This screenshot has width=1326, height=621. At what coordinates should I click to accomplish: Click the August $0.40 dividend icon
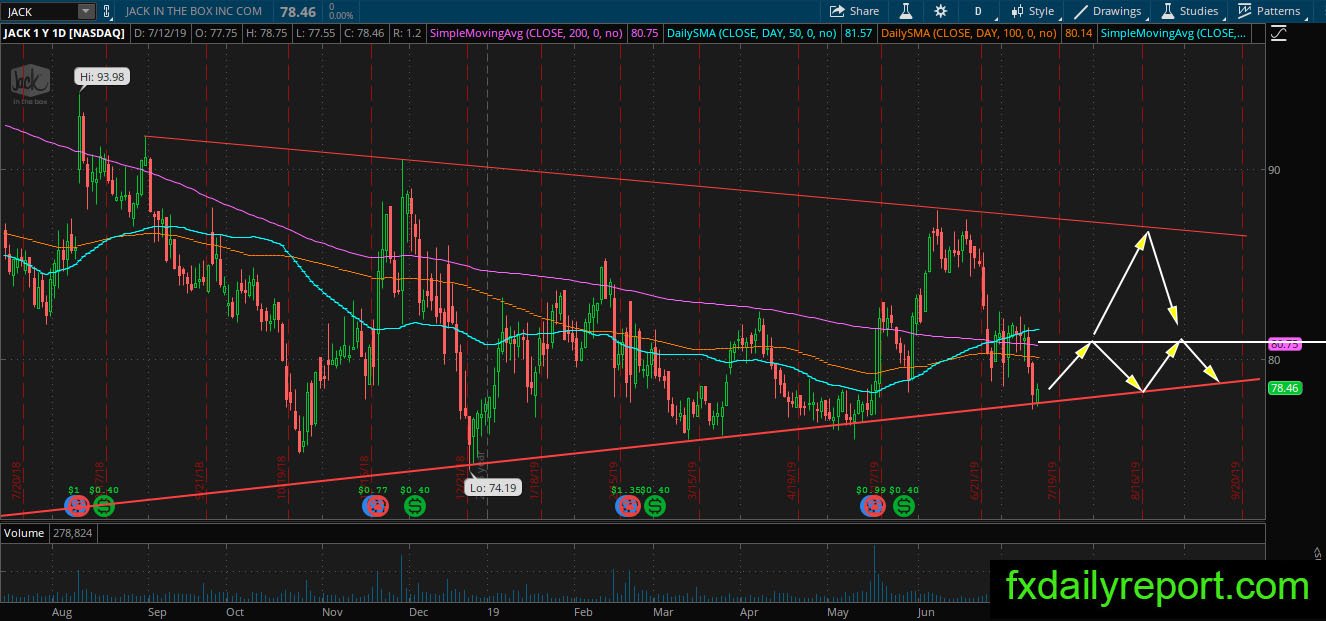pyautogui.click(x=103, y=507)
